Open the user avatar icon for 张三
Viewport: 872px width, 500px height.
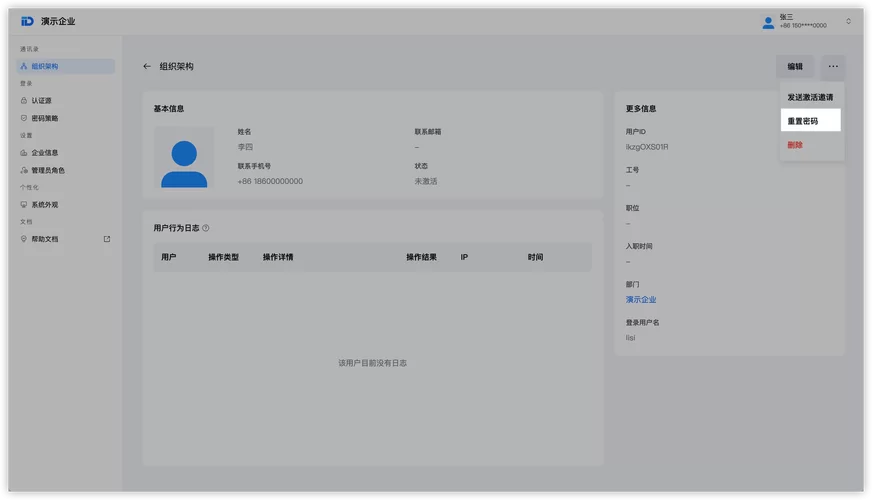(x=768, y=22)
